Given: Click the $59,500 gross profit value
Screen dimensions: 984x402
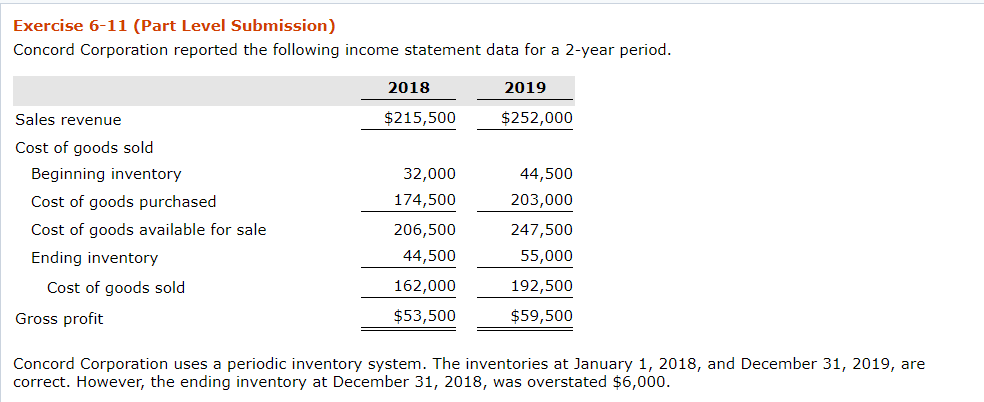Looking at the screenshot, I should click(542, 316).
